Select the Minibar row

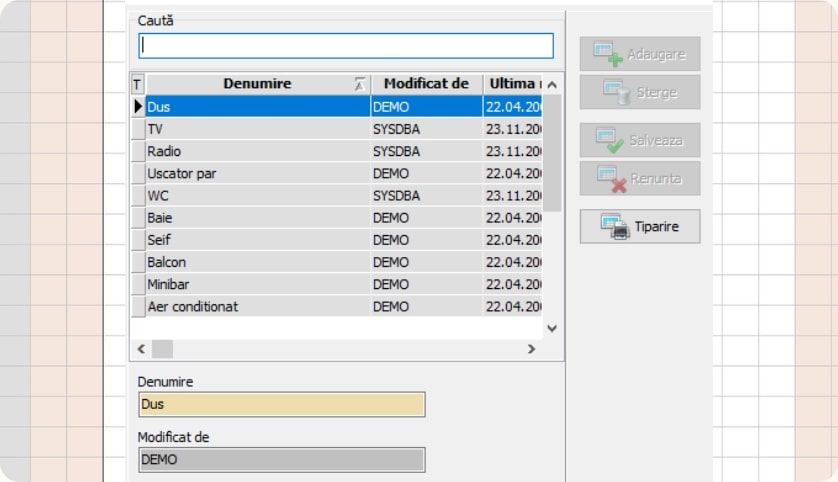click(x=257, y=284)
